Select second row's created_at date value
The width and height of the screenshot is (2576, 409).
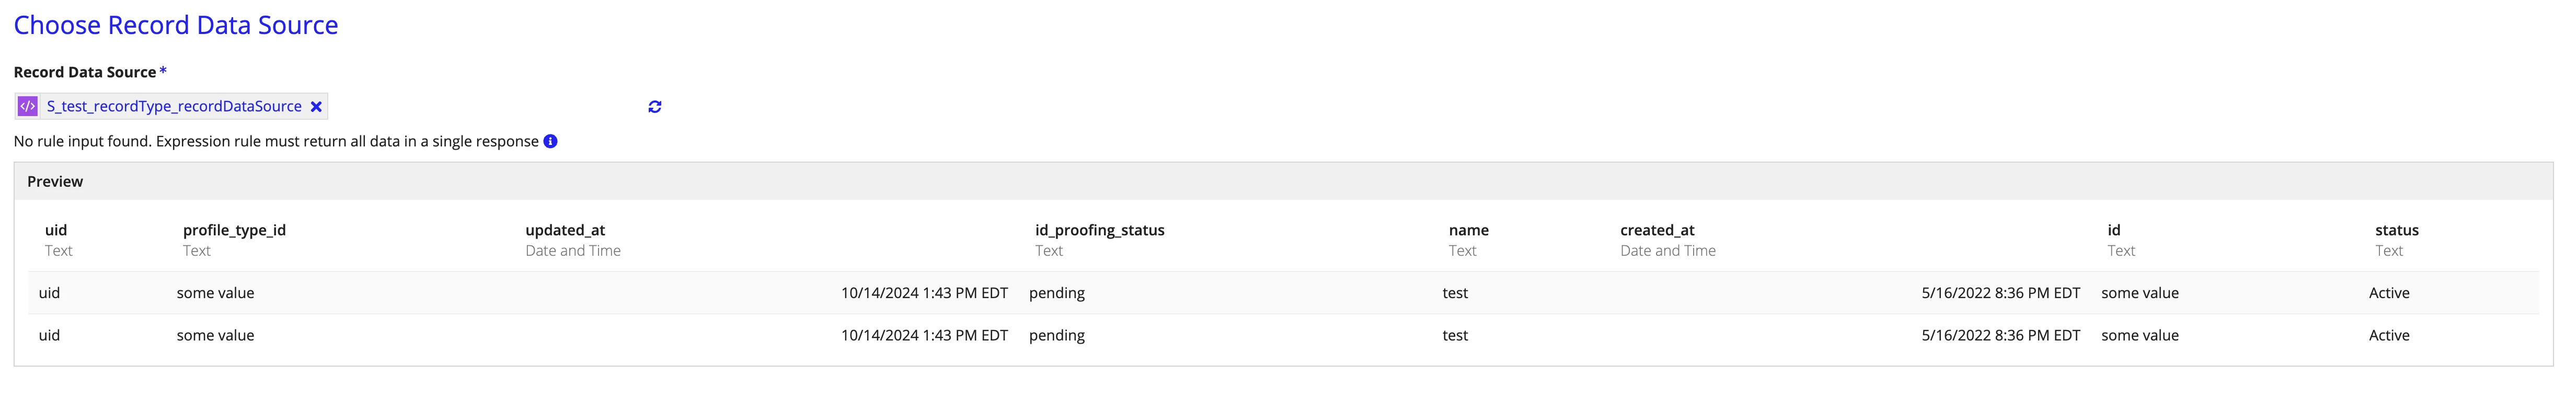click(x=2001, y=335)
